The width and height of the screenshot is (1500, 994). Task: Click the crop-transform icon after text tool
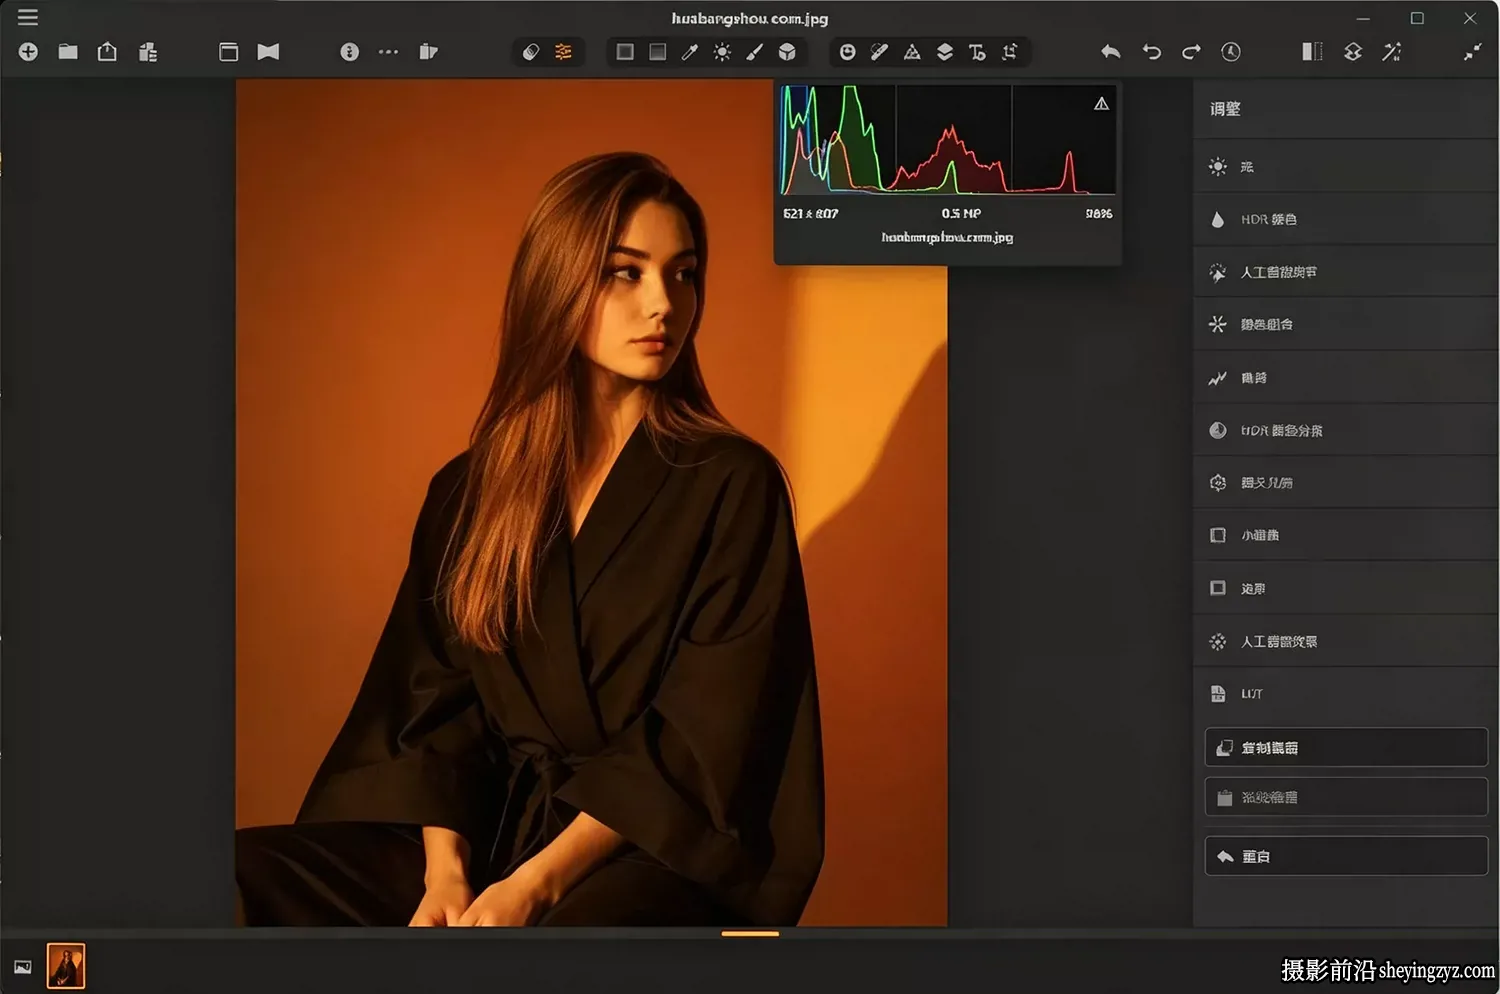[x=1010, y=52]
